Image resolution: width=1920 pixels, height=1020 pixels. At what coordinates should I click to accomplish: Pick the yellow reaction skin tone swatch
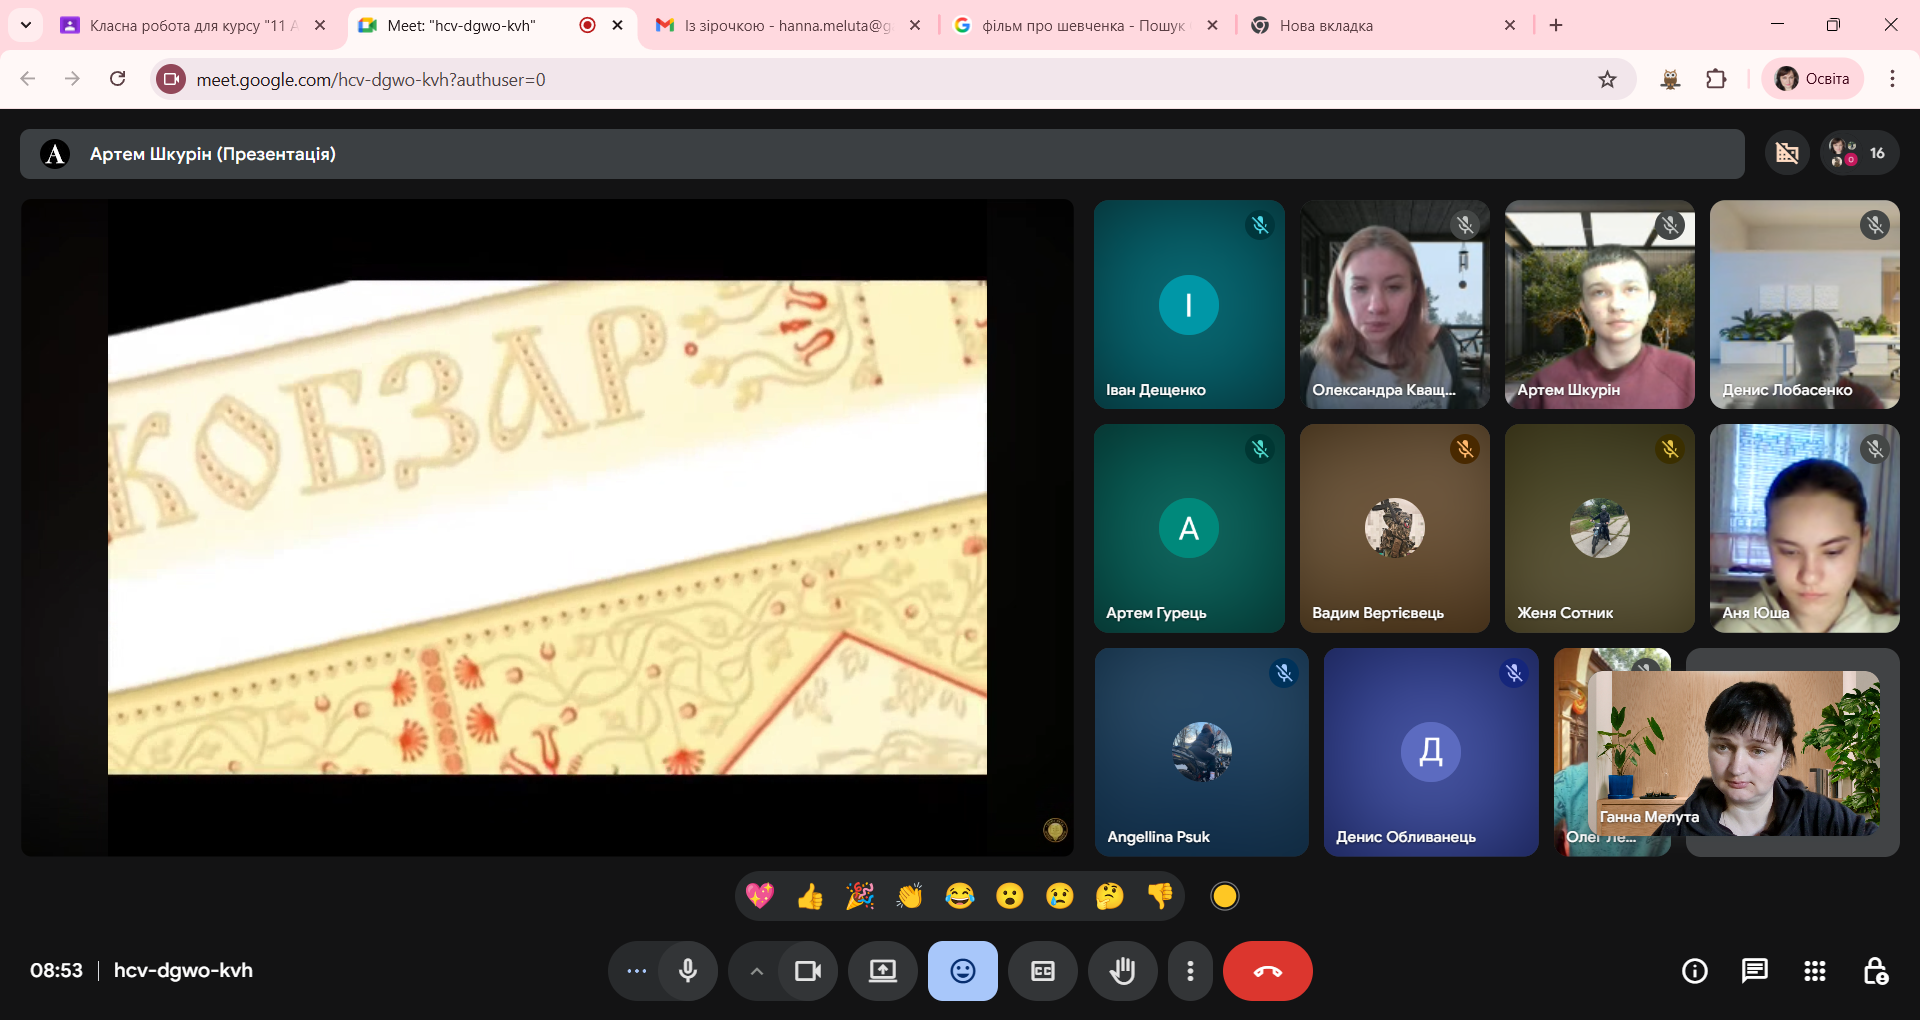[1224, 896]
